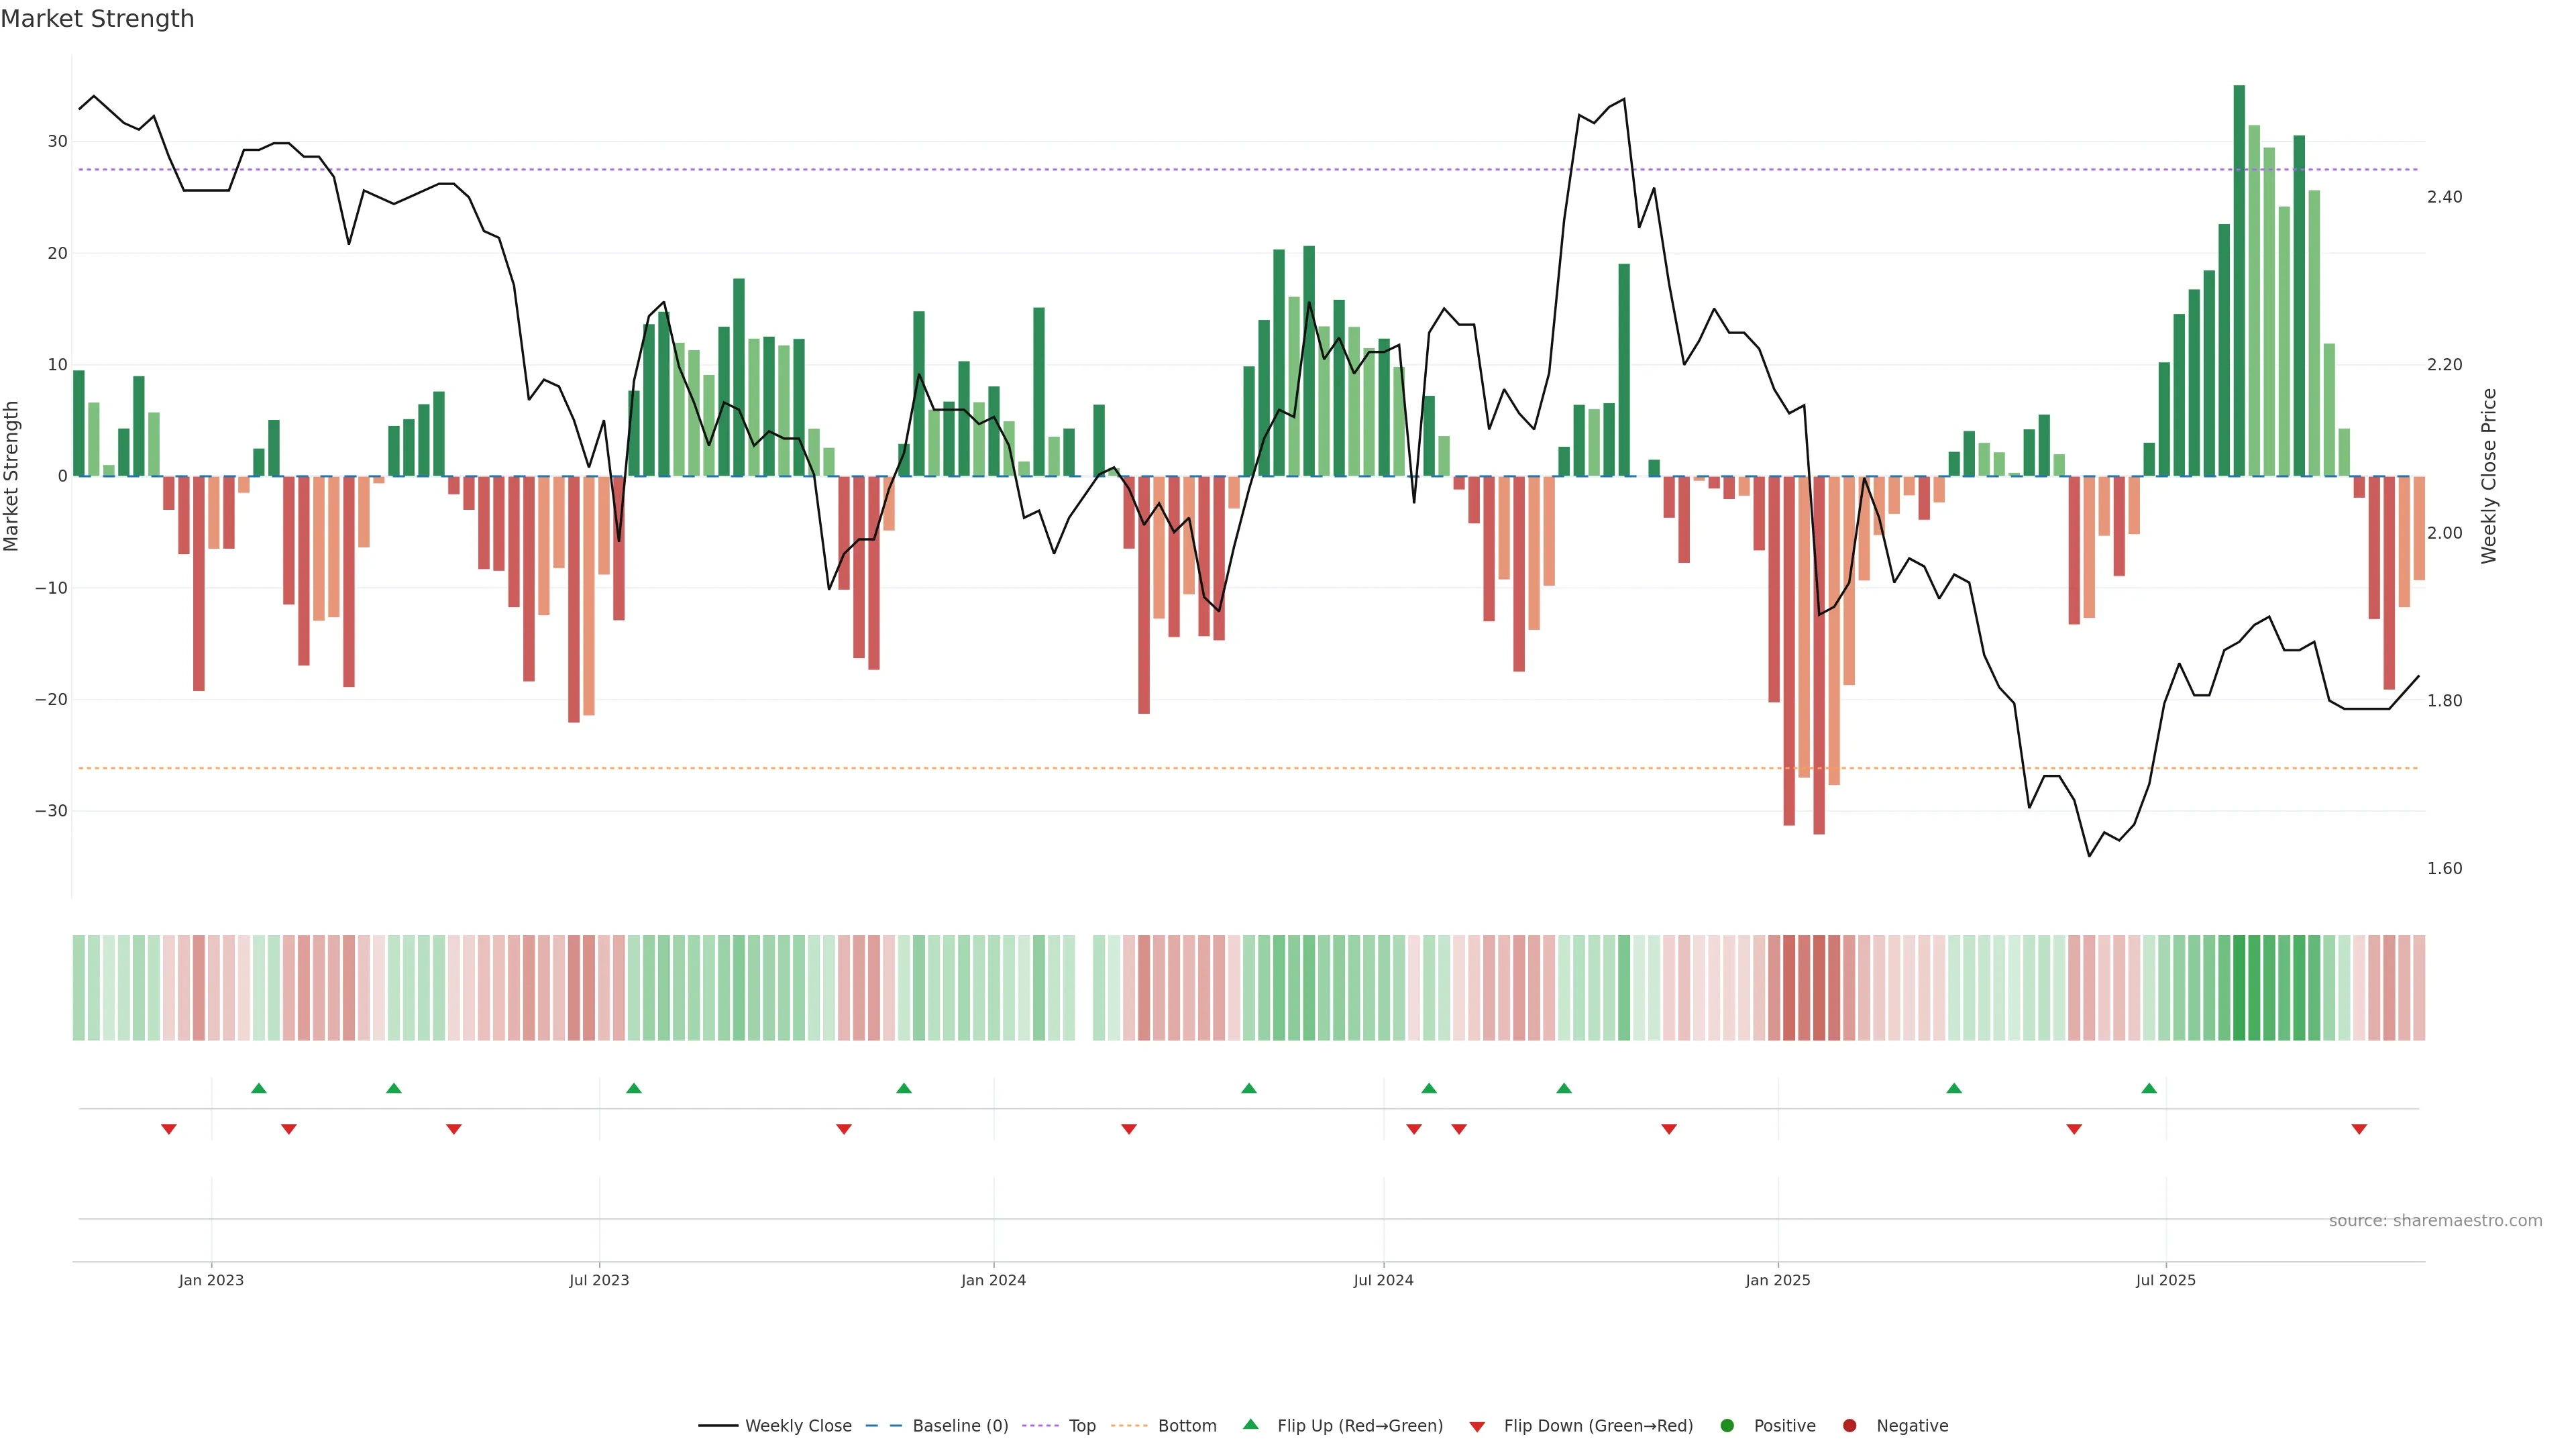Click the Flip Up green triangle legend icon
Viewport: 2576px width, 1449px height.
click(x=1250, y=1425)
